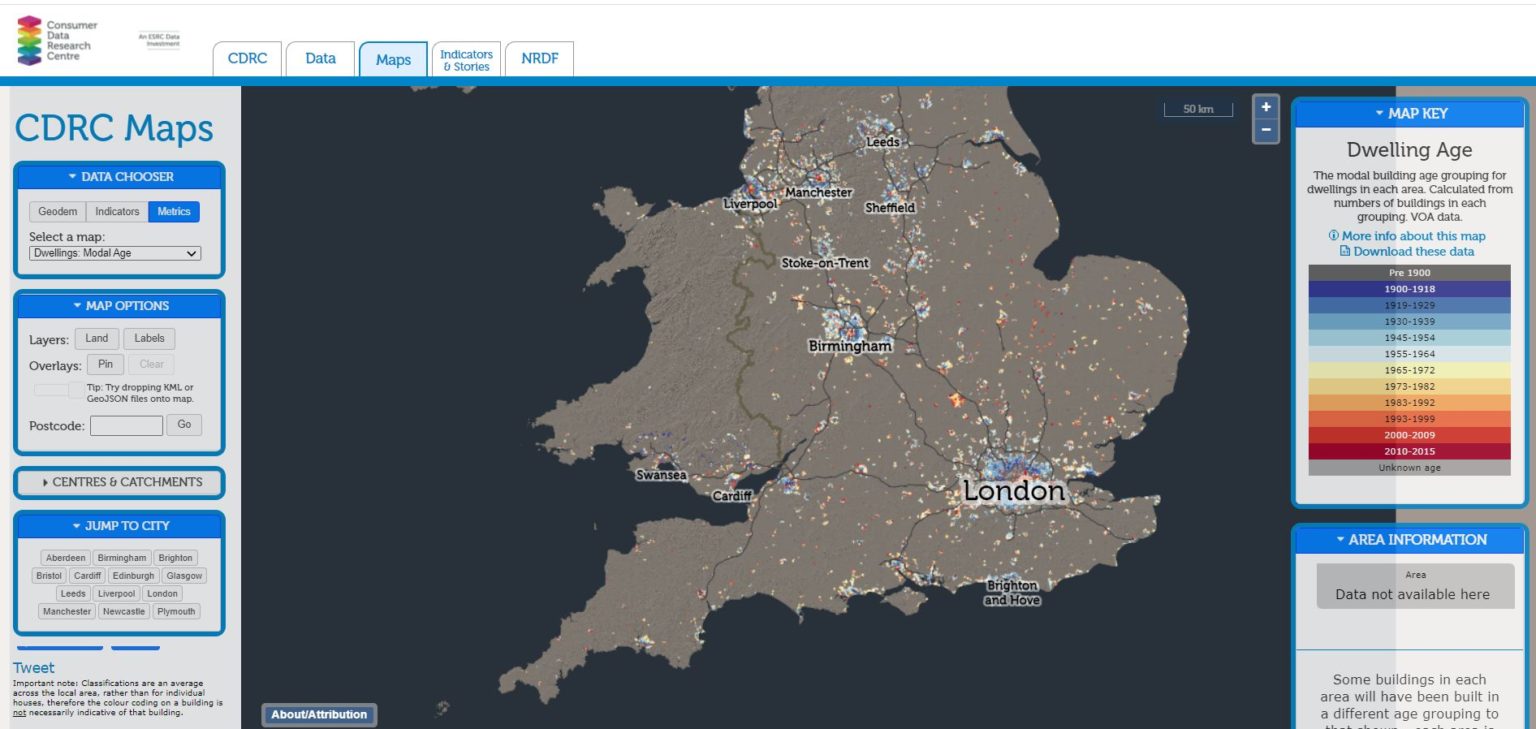1536x729 pixels.
Task: Click inside the Postcode input field
Action: click(x=125, y=424)
